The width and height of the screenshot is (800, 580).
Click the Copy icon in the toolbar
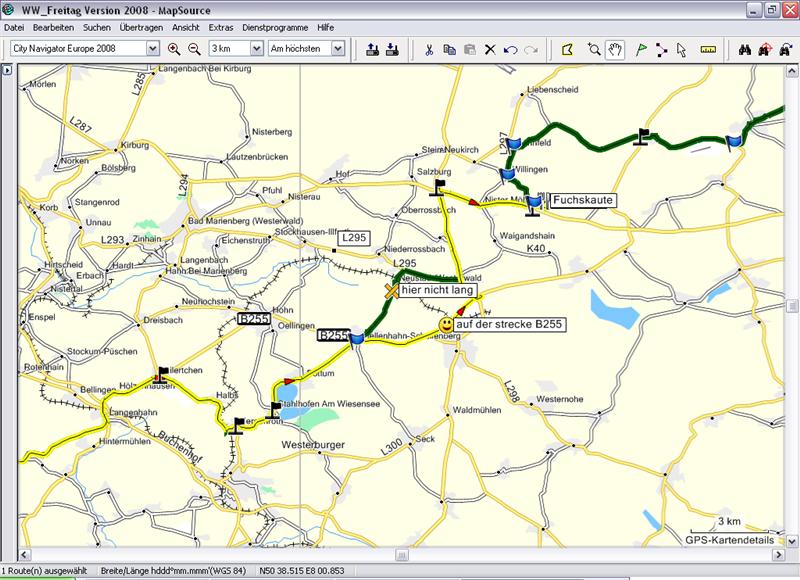click(x=449, y=49)
